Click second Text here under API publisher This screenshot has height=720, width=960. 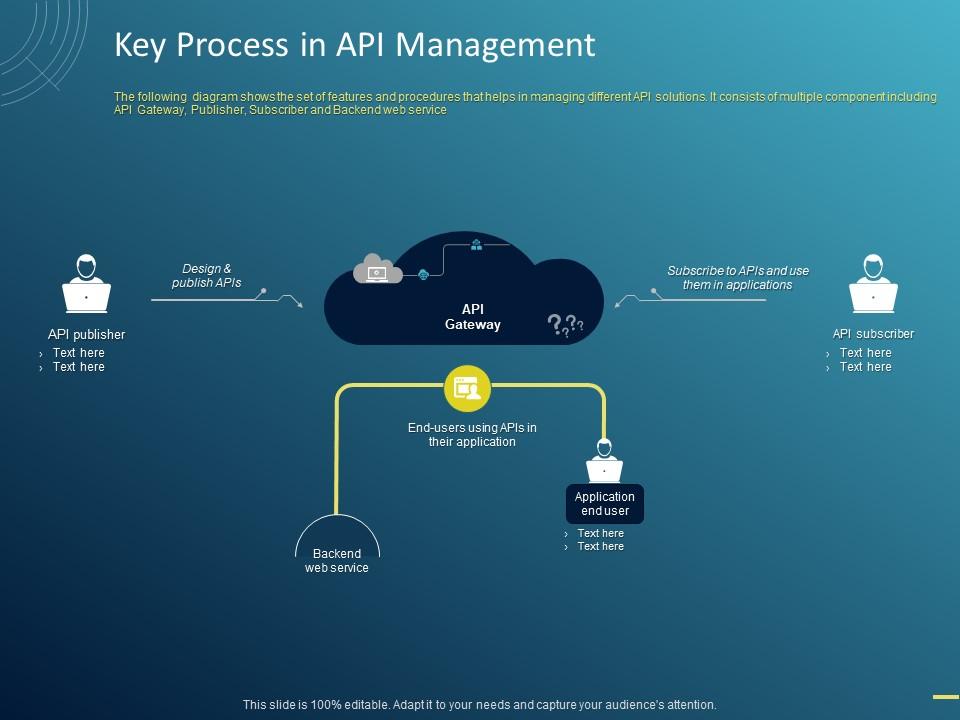click(78, 367)
